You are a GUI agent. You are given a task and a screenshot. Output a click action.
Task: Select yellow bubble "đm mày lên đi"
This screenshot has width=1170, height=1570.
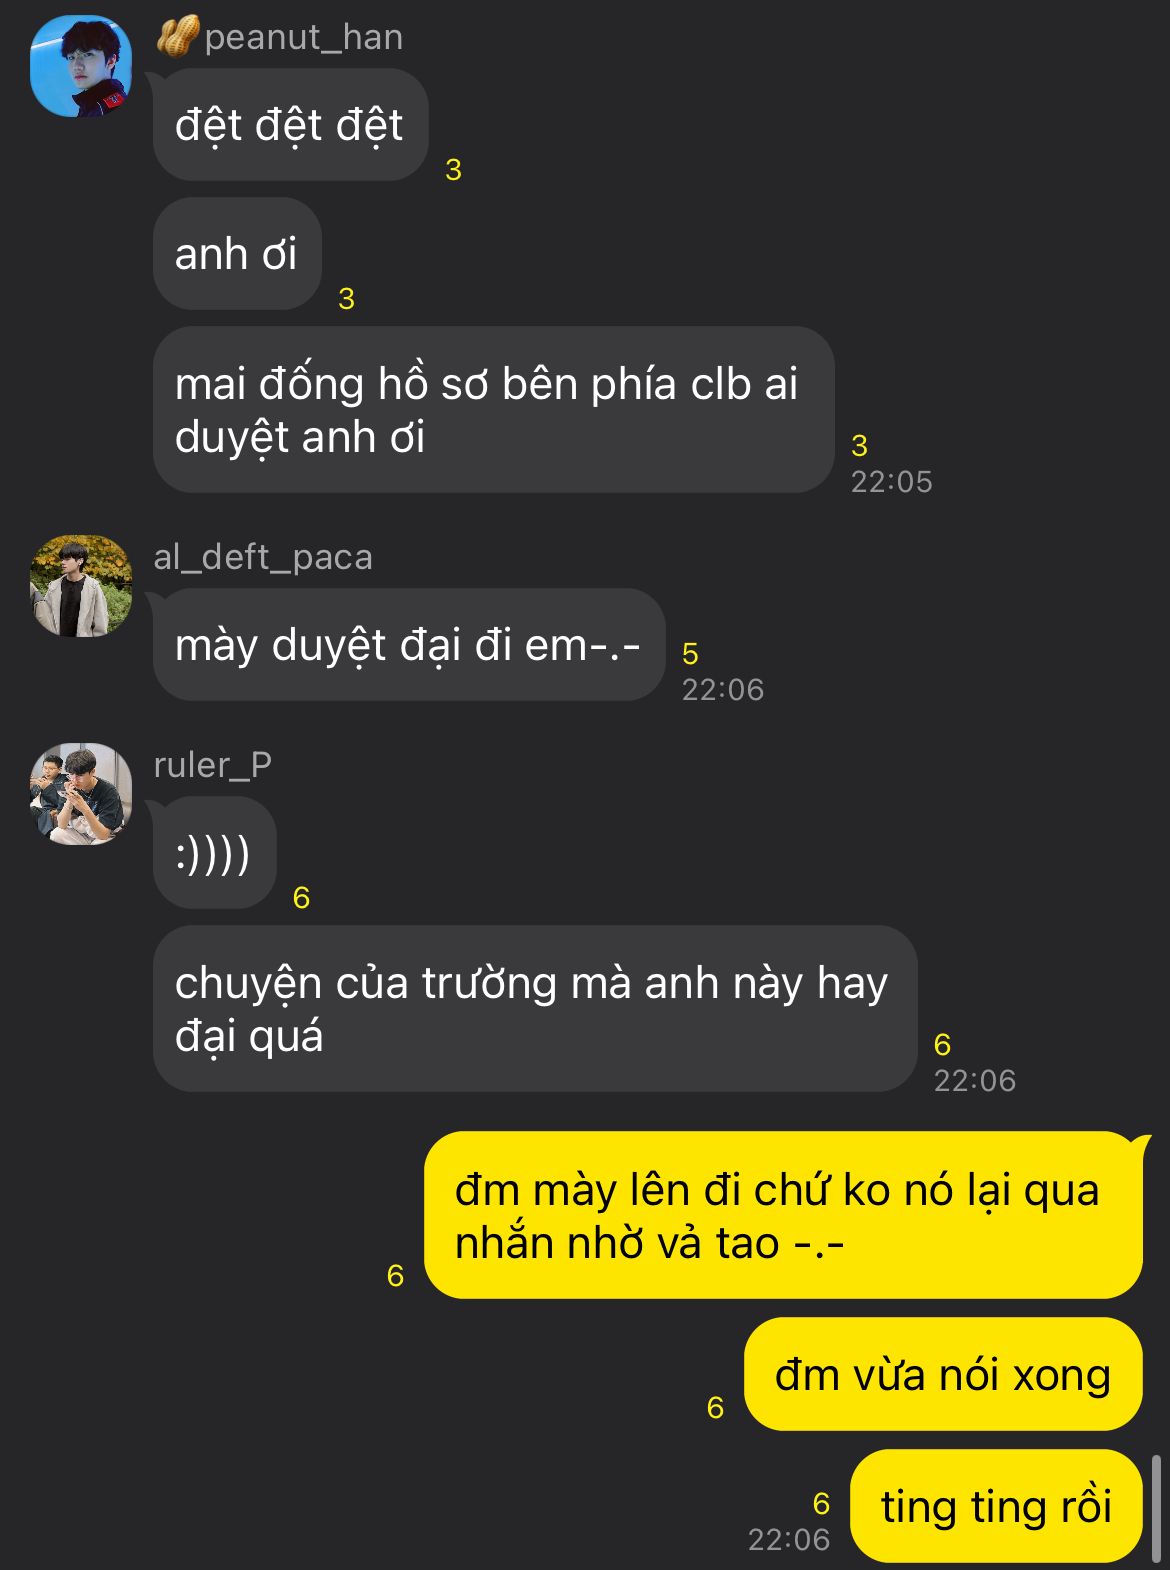tap(783, 1216)
